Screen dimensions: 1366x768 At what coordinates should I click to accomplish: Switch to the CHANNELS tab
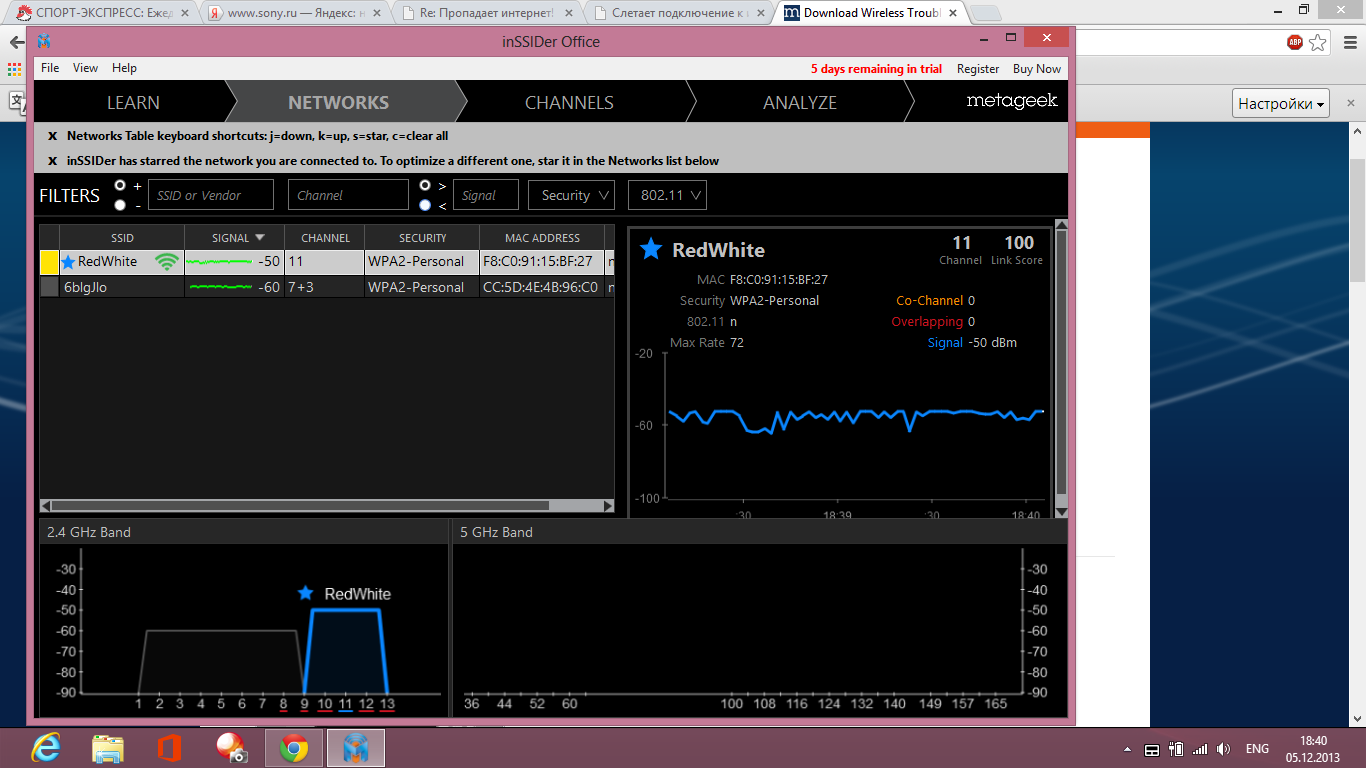point(569,102)
